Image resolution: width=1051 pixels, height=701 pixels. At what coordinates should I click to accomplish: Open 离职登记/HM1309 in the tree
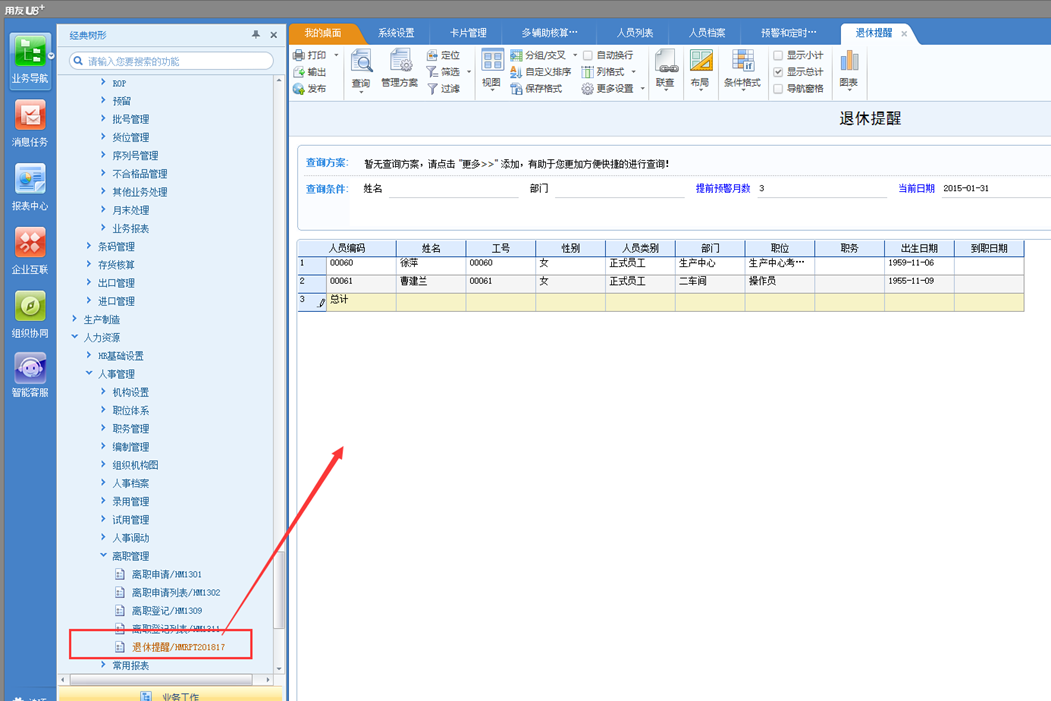click(x=166, y=611)
